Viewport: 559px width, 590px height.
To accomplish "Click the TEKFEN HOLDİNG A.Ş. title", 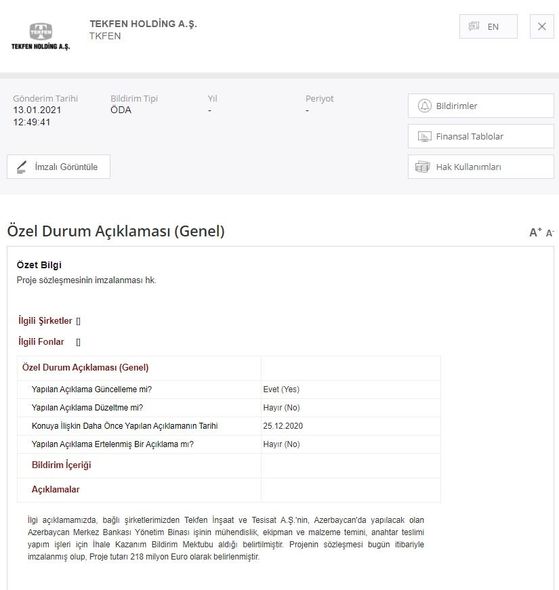I will click(143, 24).
